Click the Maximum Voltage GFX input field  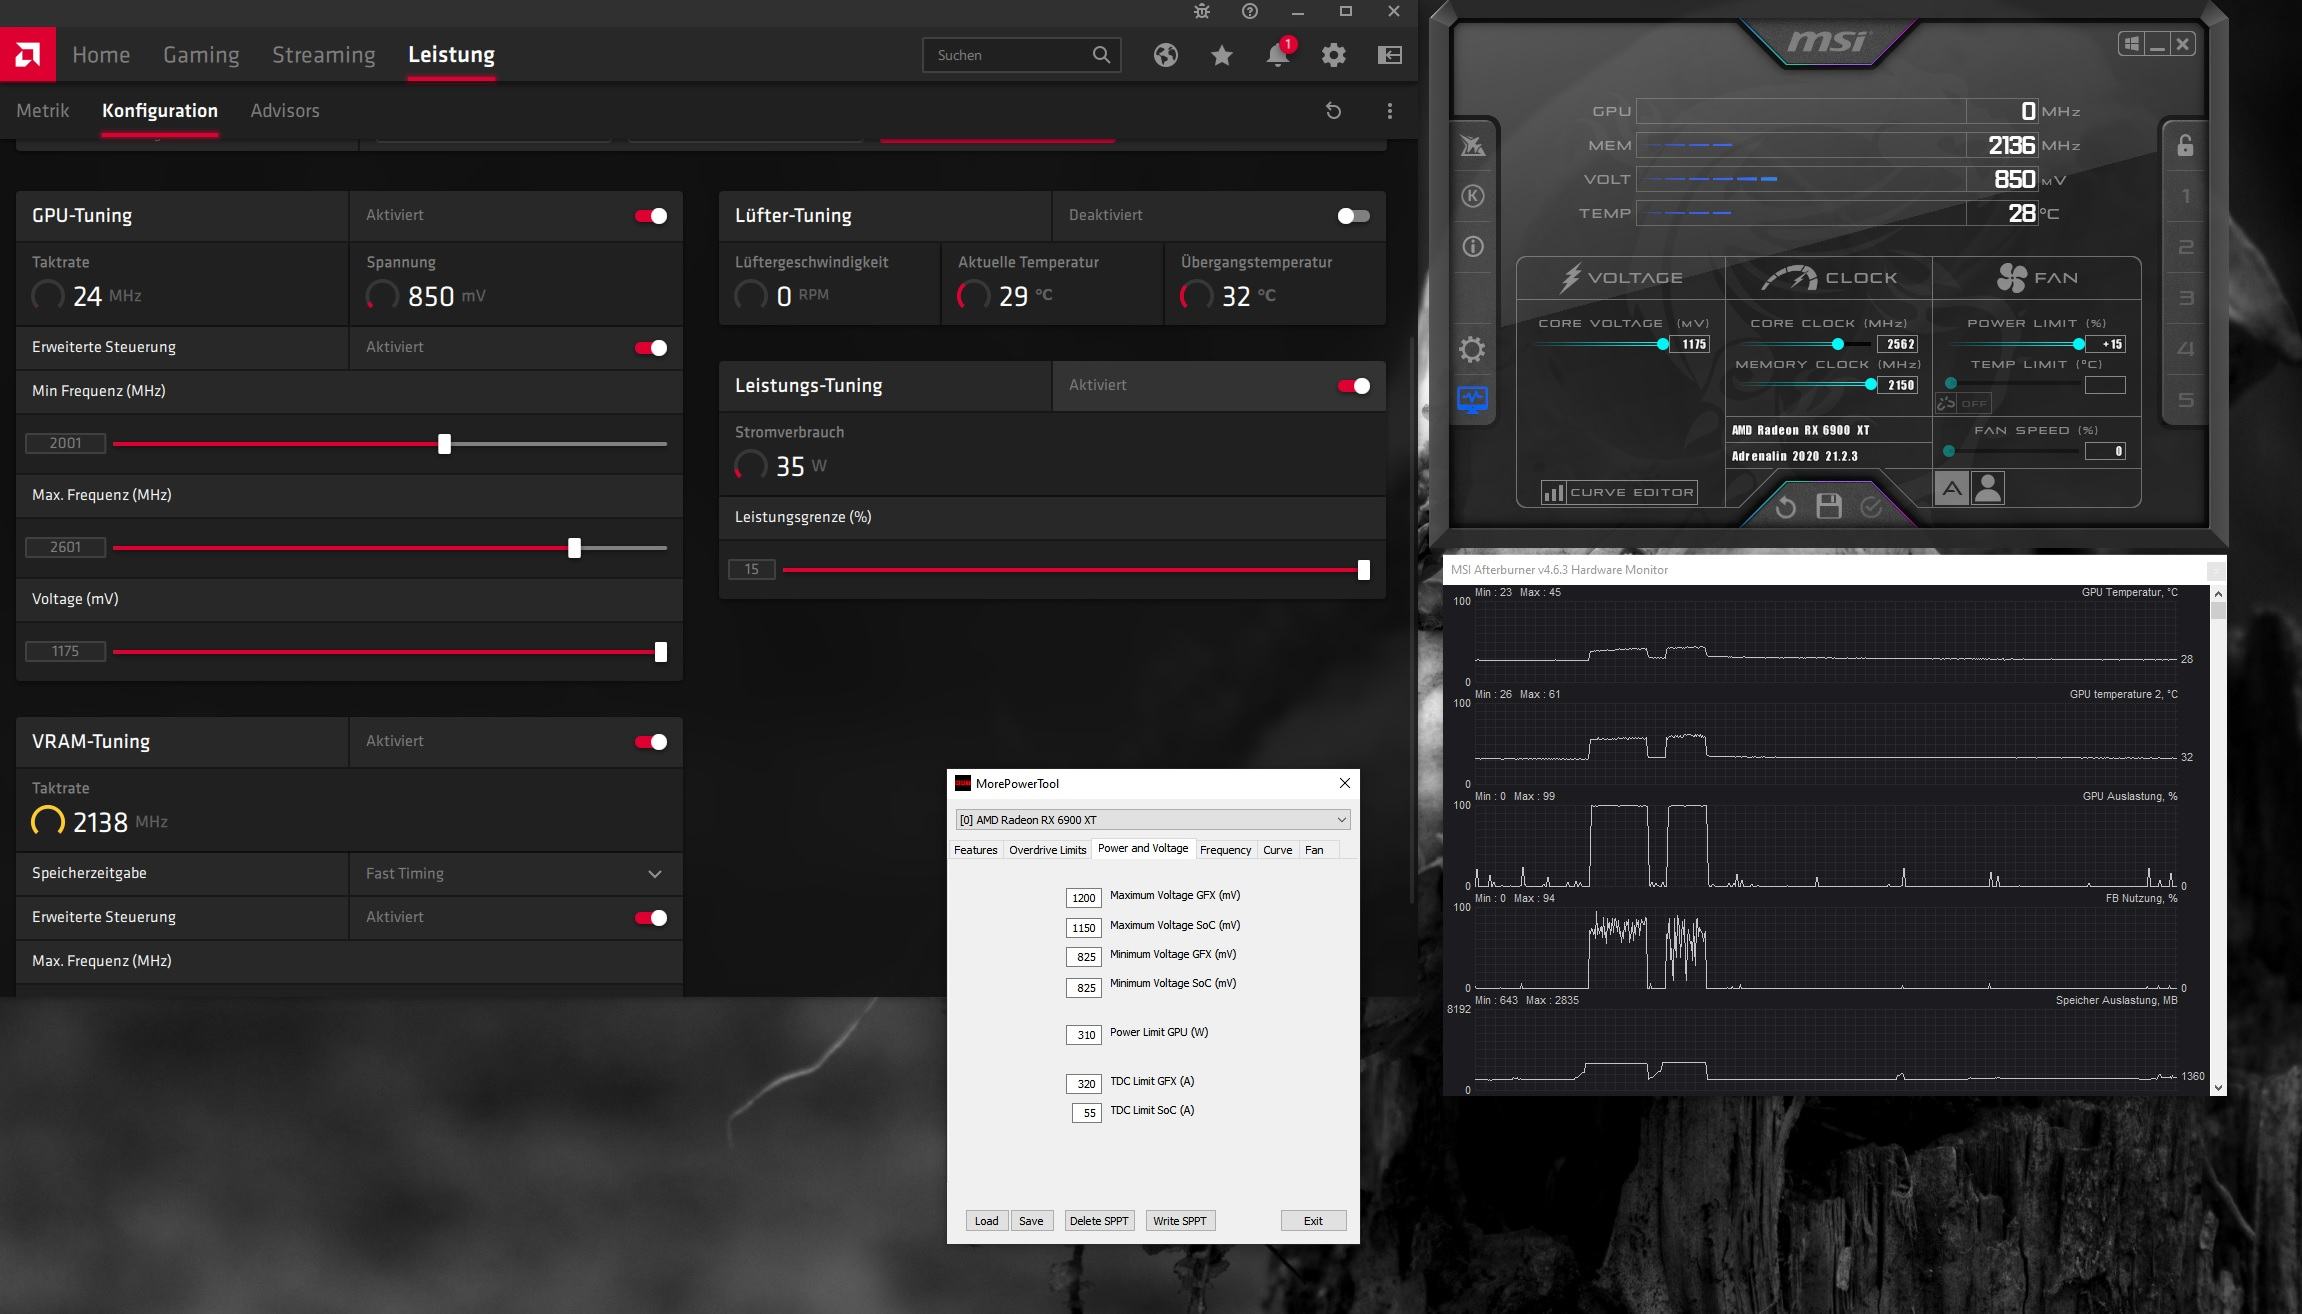tap(1083, 898)
